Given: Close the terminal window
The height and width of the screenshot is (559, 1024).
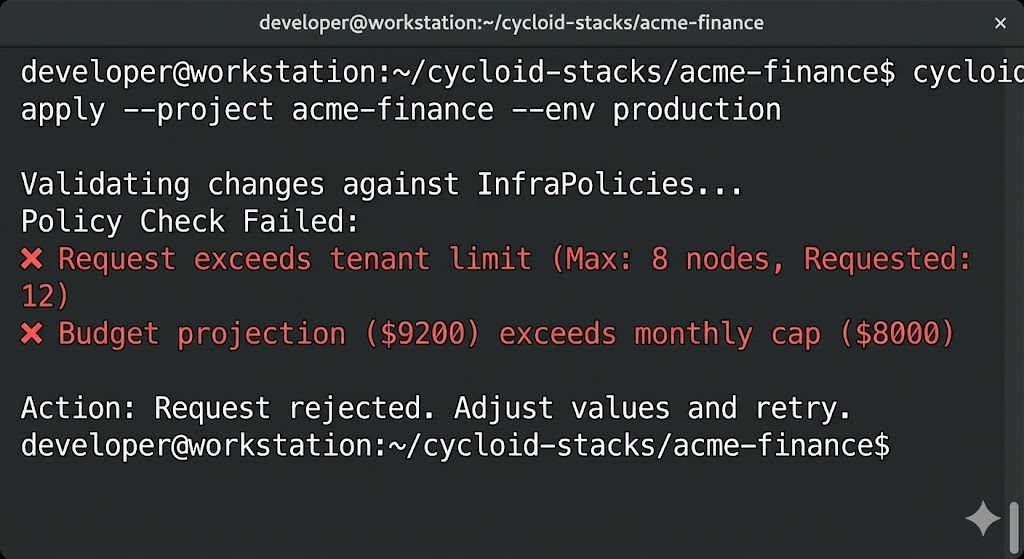Looking at the screenshot, I should click(x=1001, y=22).
